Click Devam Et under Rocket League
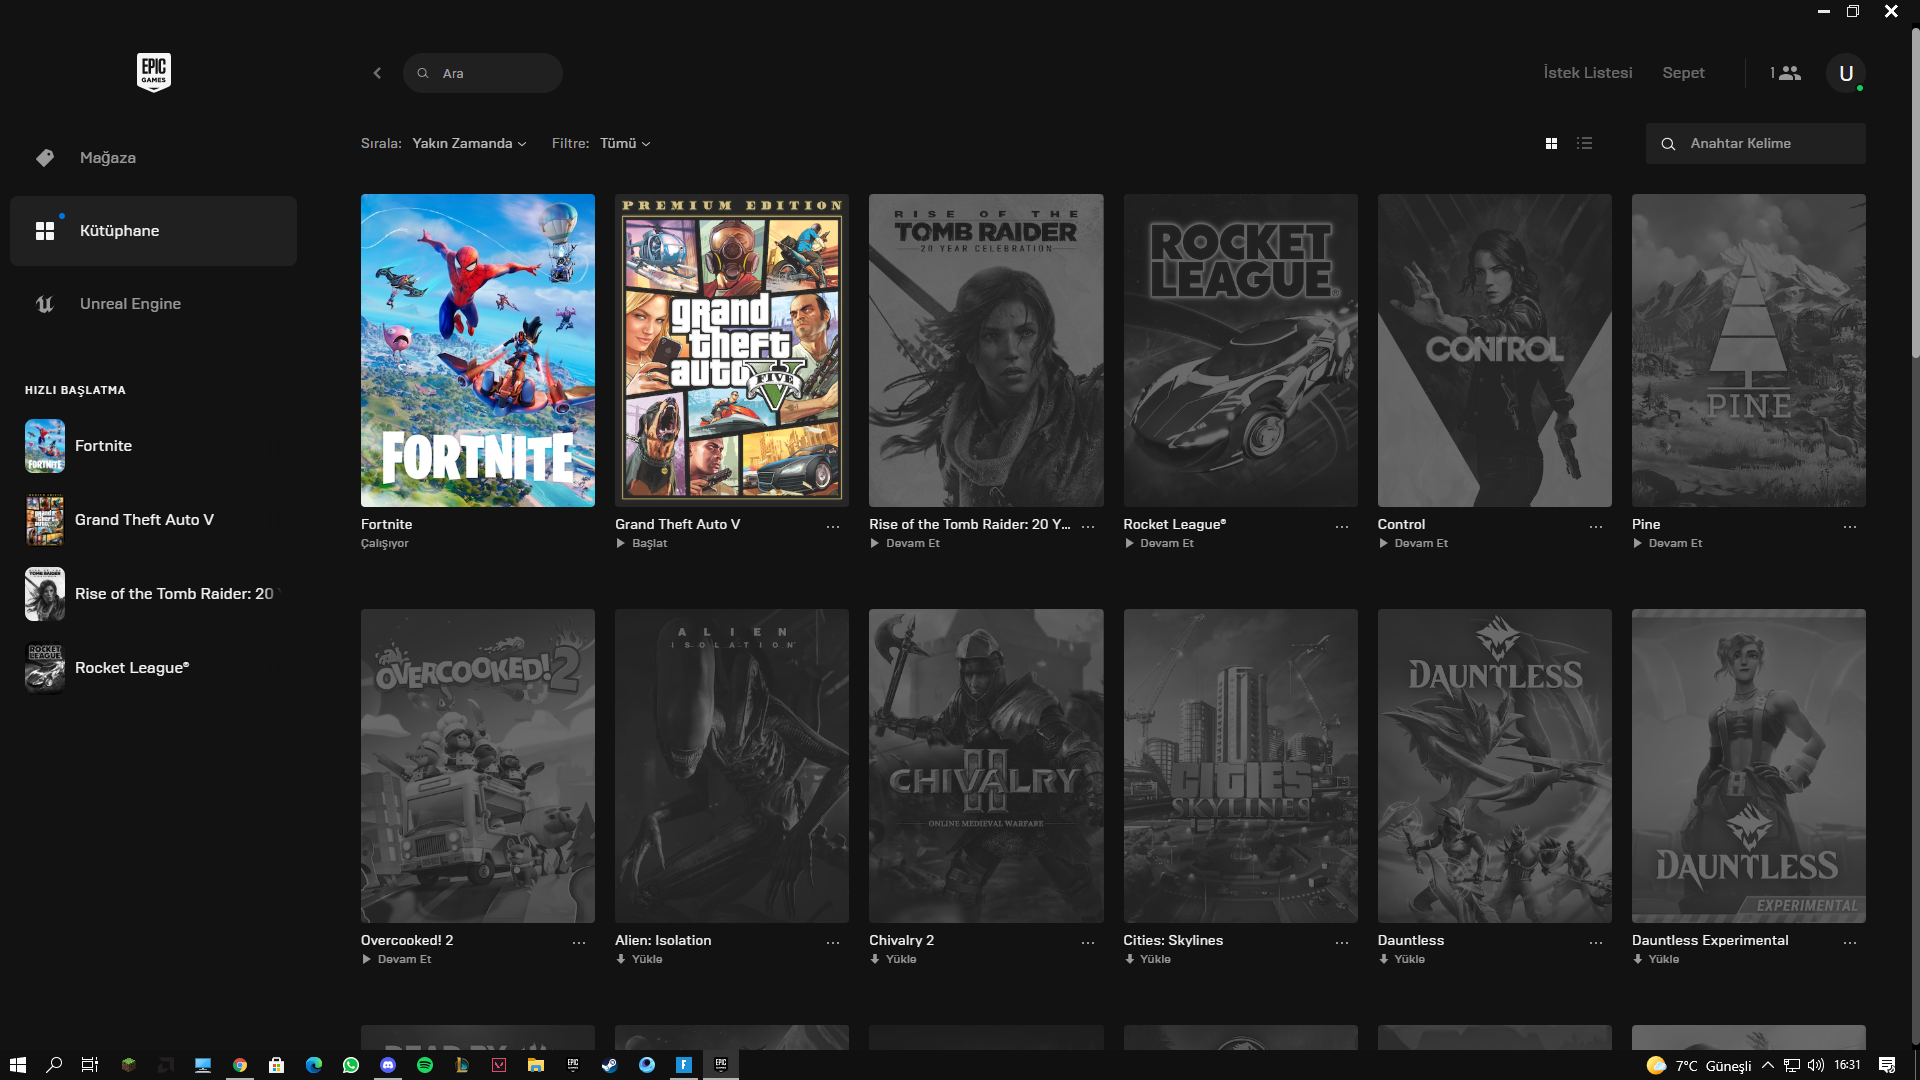Screen dimensions: 1920x1080 click(x=1159, y=544)
